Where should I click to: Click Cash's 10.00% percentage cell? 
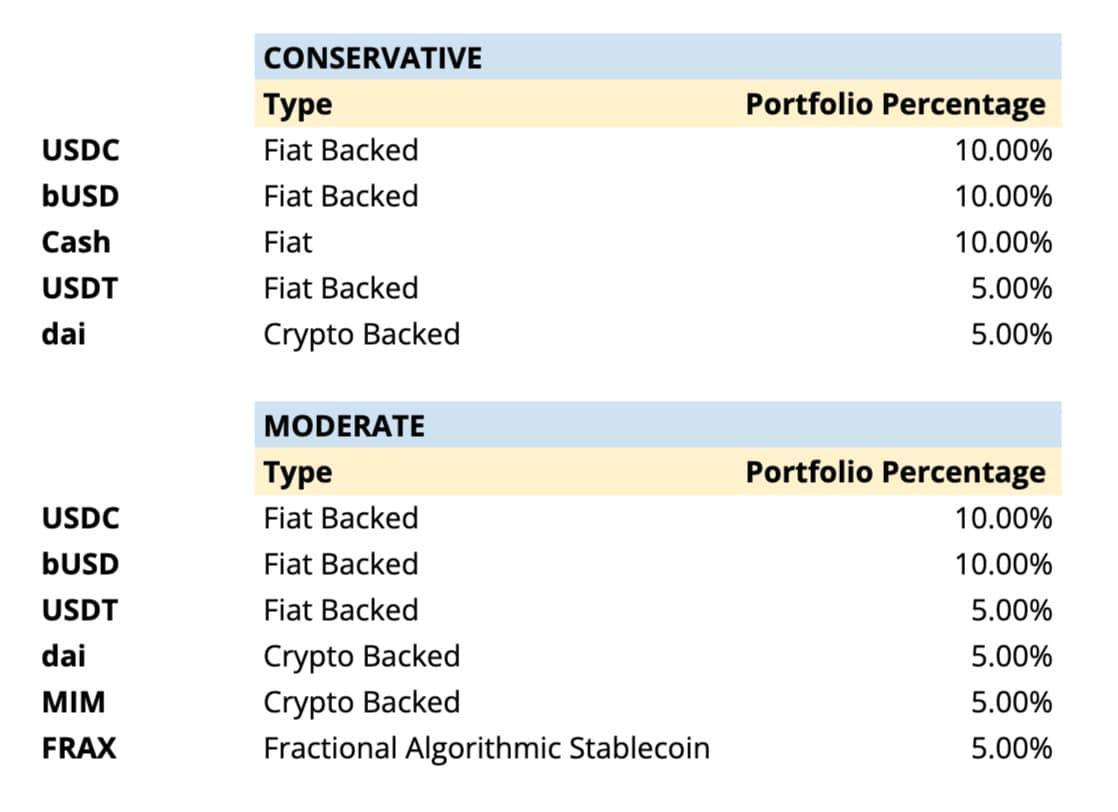coord(1004,242)
